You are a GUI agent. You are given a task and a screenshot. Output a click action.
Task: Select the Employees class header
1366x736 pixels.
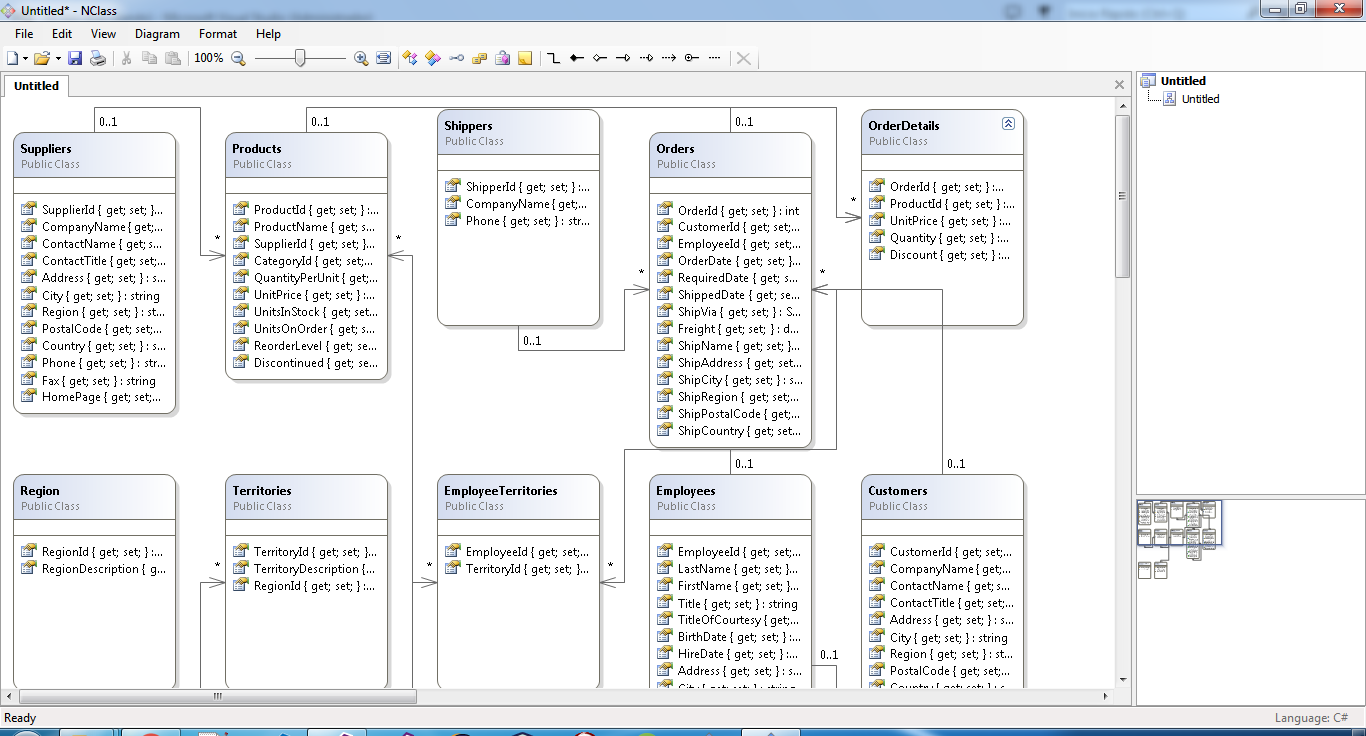coord(731,498)
